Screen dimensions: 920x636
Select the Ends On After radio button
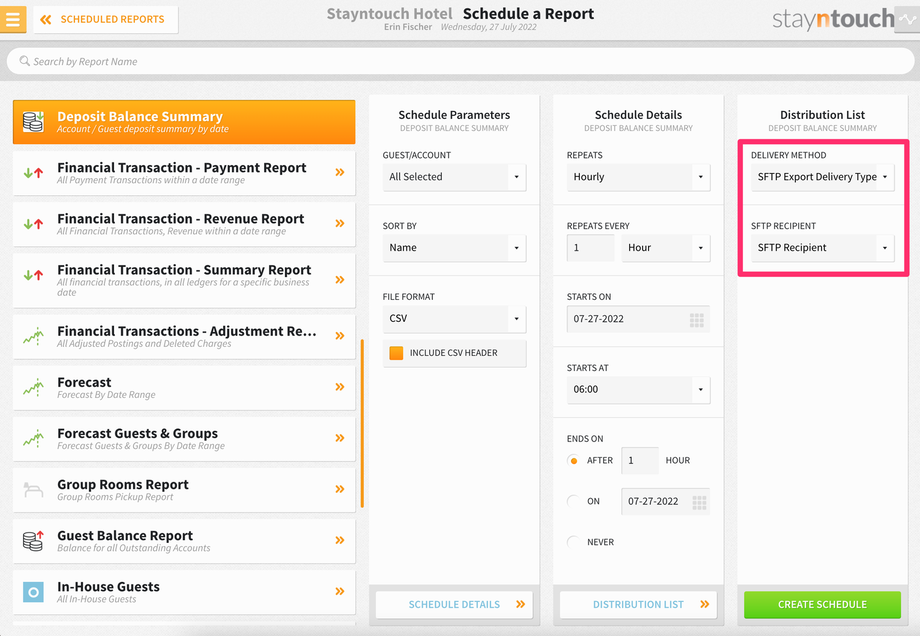(574, 461)
